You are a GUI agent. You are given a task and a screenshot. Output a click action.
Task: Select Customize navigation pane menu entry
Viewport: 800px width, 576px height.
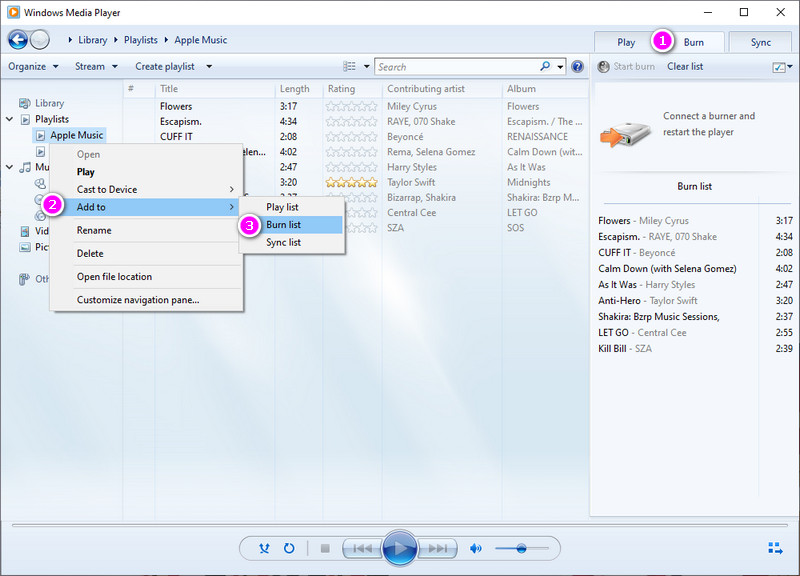click(146, 300)
